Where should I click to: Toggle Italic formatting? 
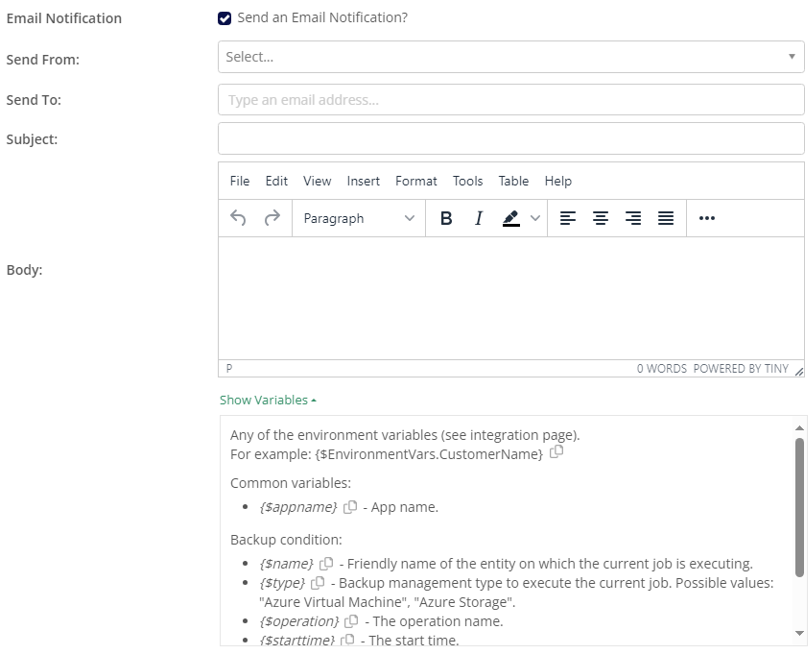pyautogui.click(x=479, y=218)
